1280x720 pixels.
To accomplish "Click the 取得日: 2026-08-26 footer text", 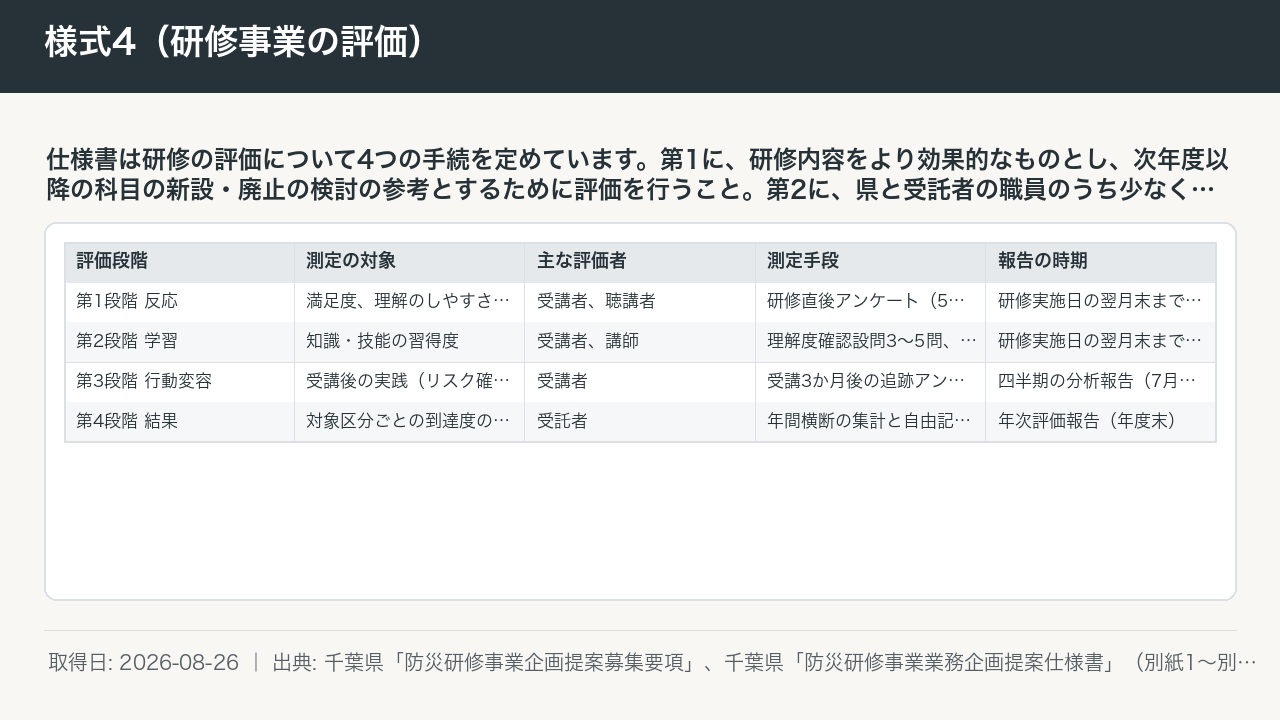I will pos(144,663).
